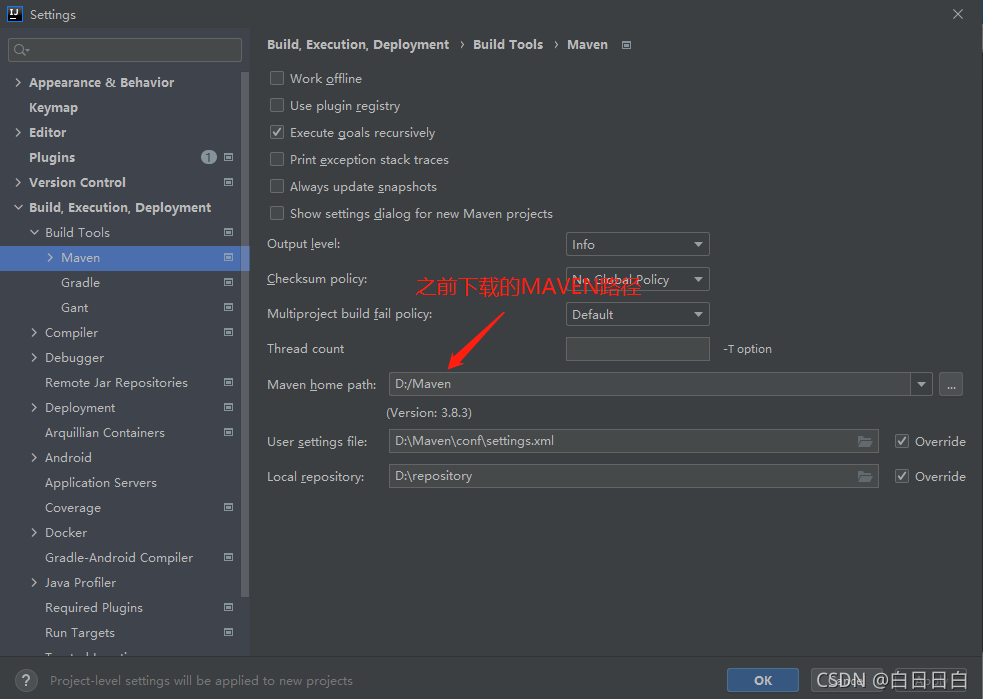Click the project-level icon on Maven row
This screenshot has height=699, width=983.
click(x=229, y=258)
